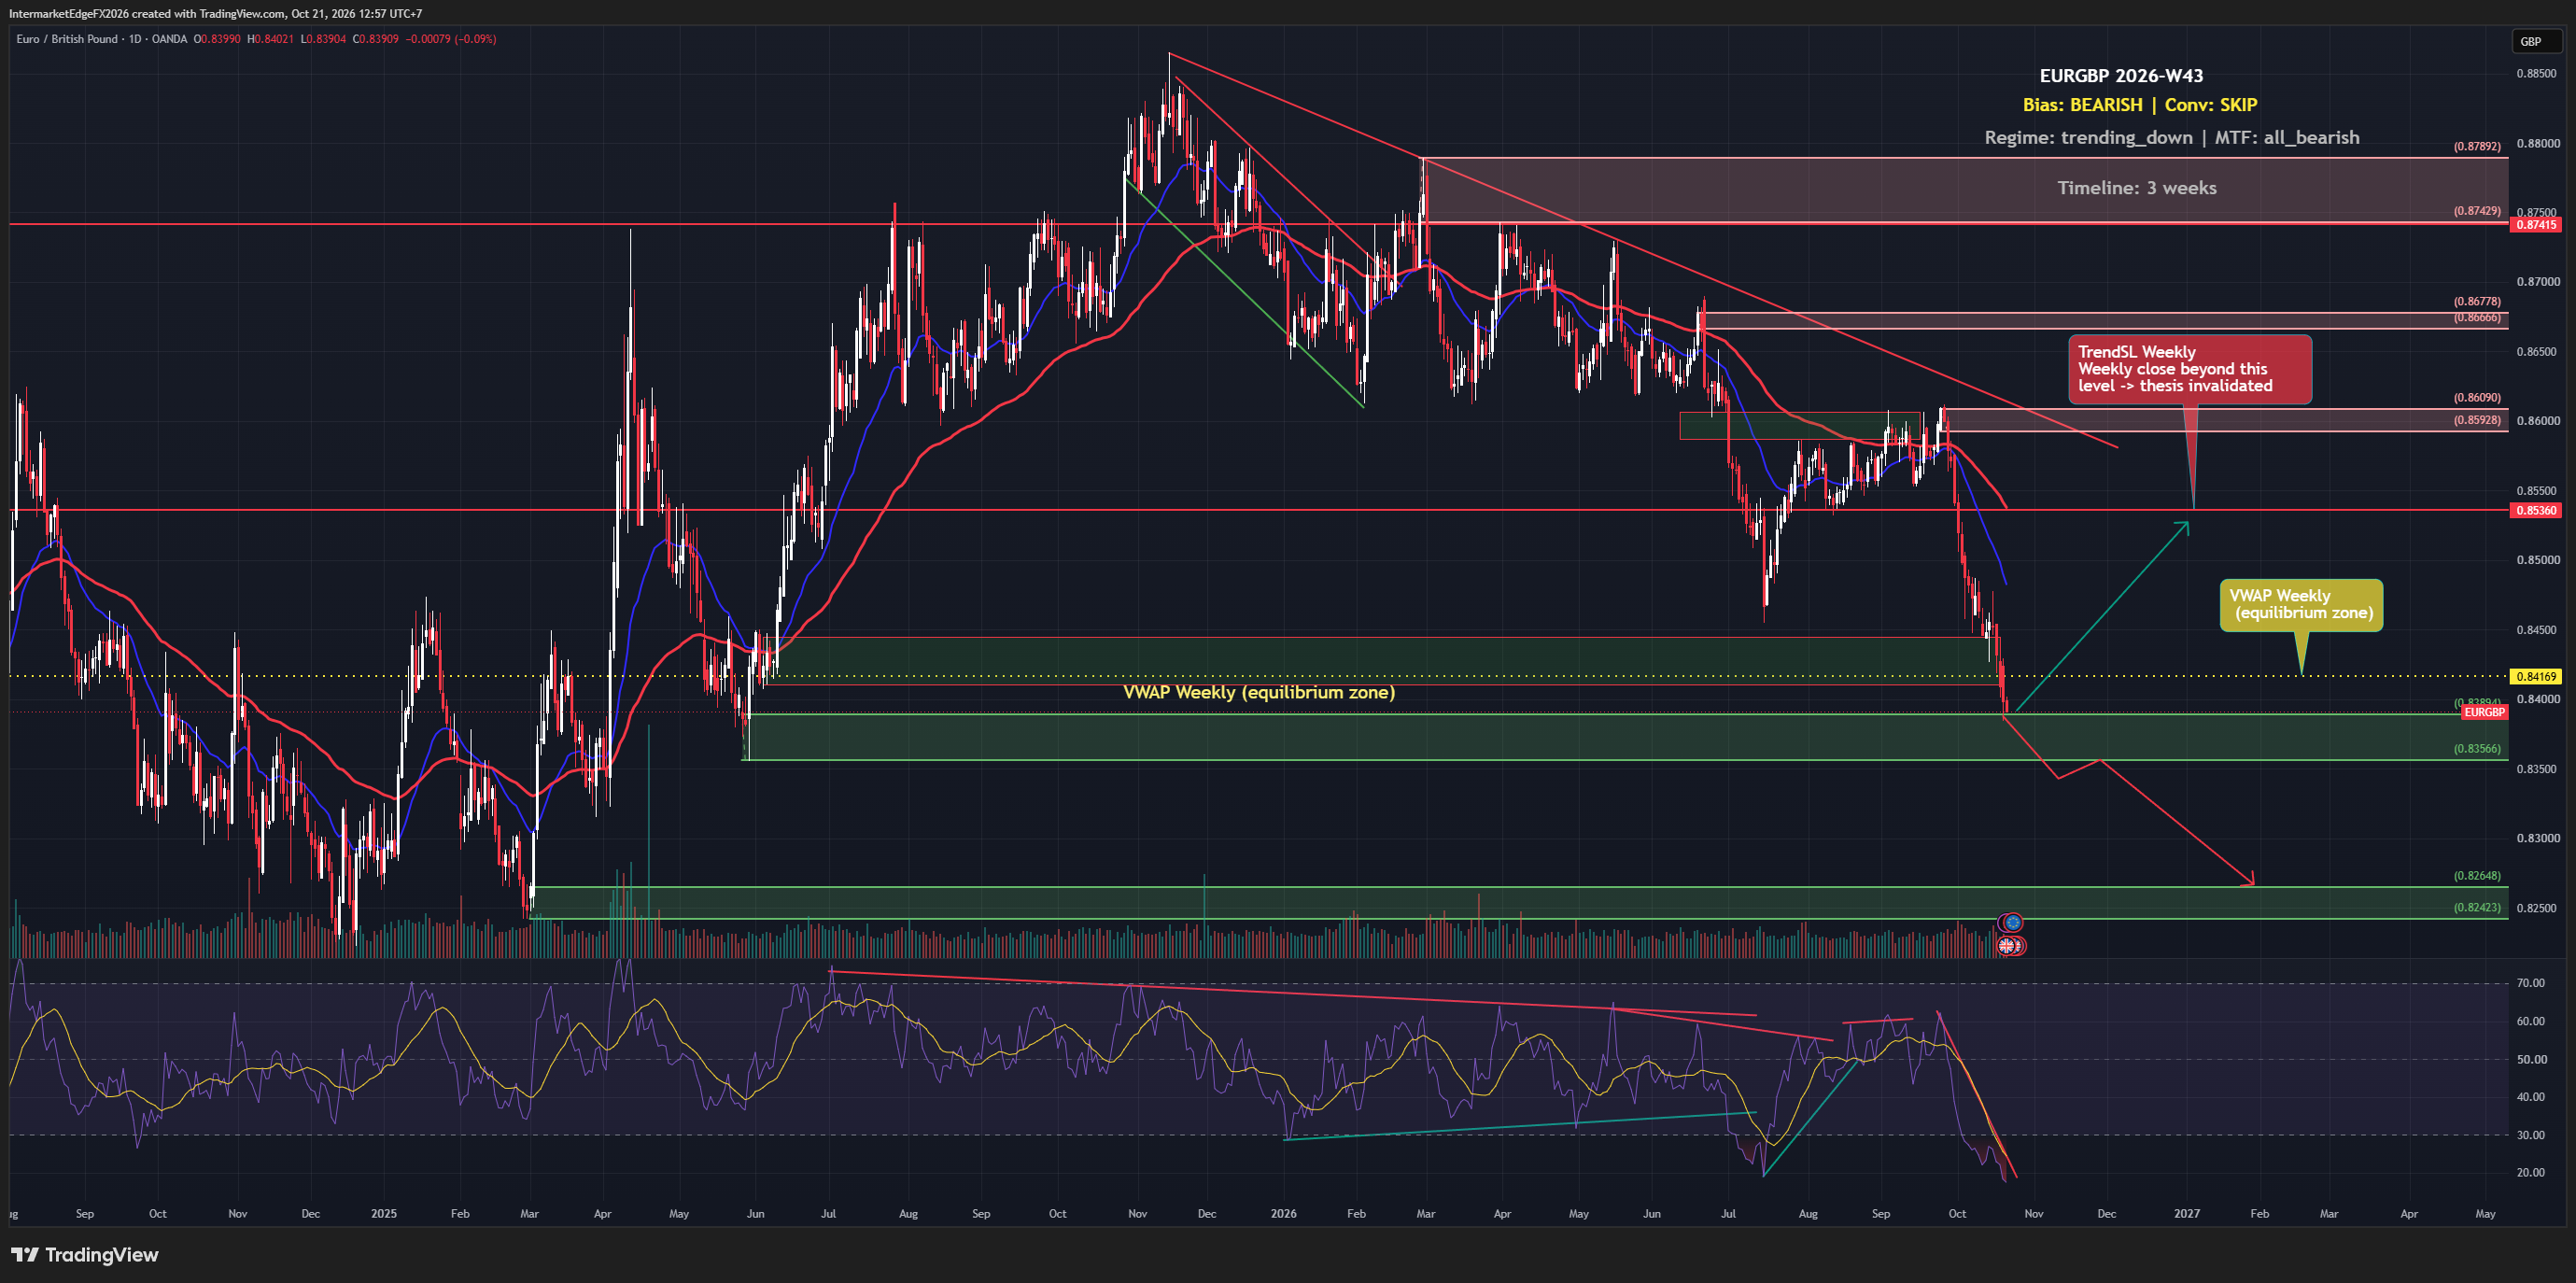Click the open value O0.83990
2576x1283 pixels.
point(217,39)
